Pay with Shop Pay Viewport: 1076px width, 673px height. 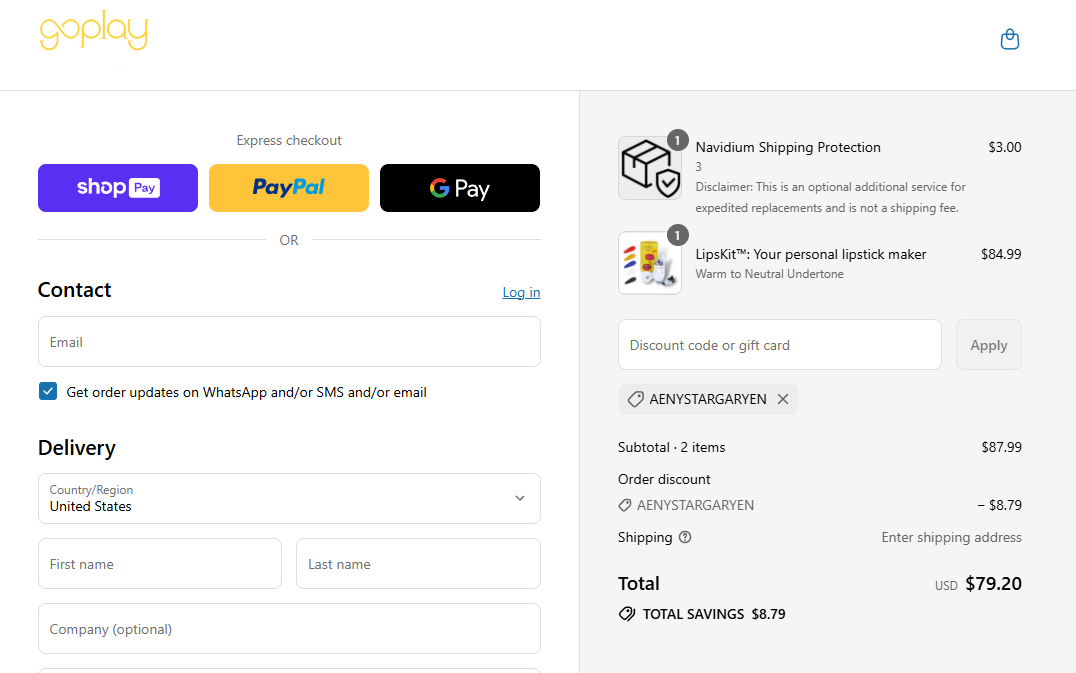(x=118, y=188)
